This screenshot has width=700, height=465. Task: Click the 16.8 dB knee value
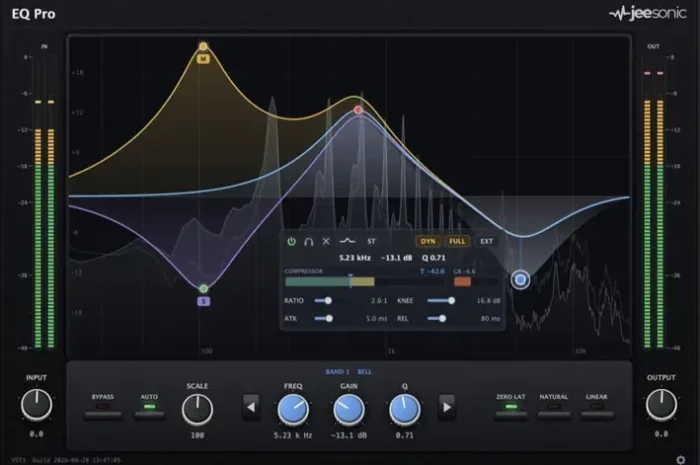click(x=488, y=301)
